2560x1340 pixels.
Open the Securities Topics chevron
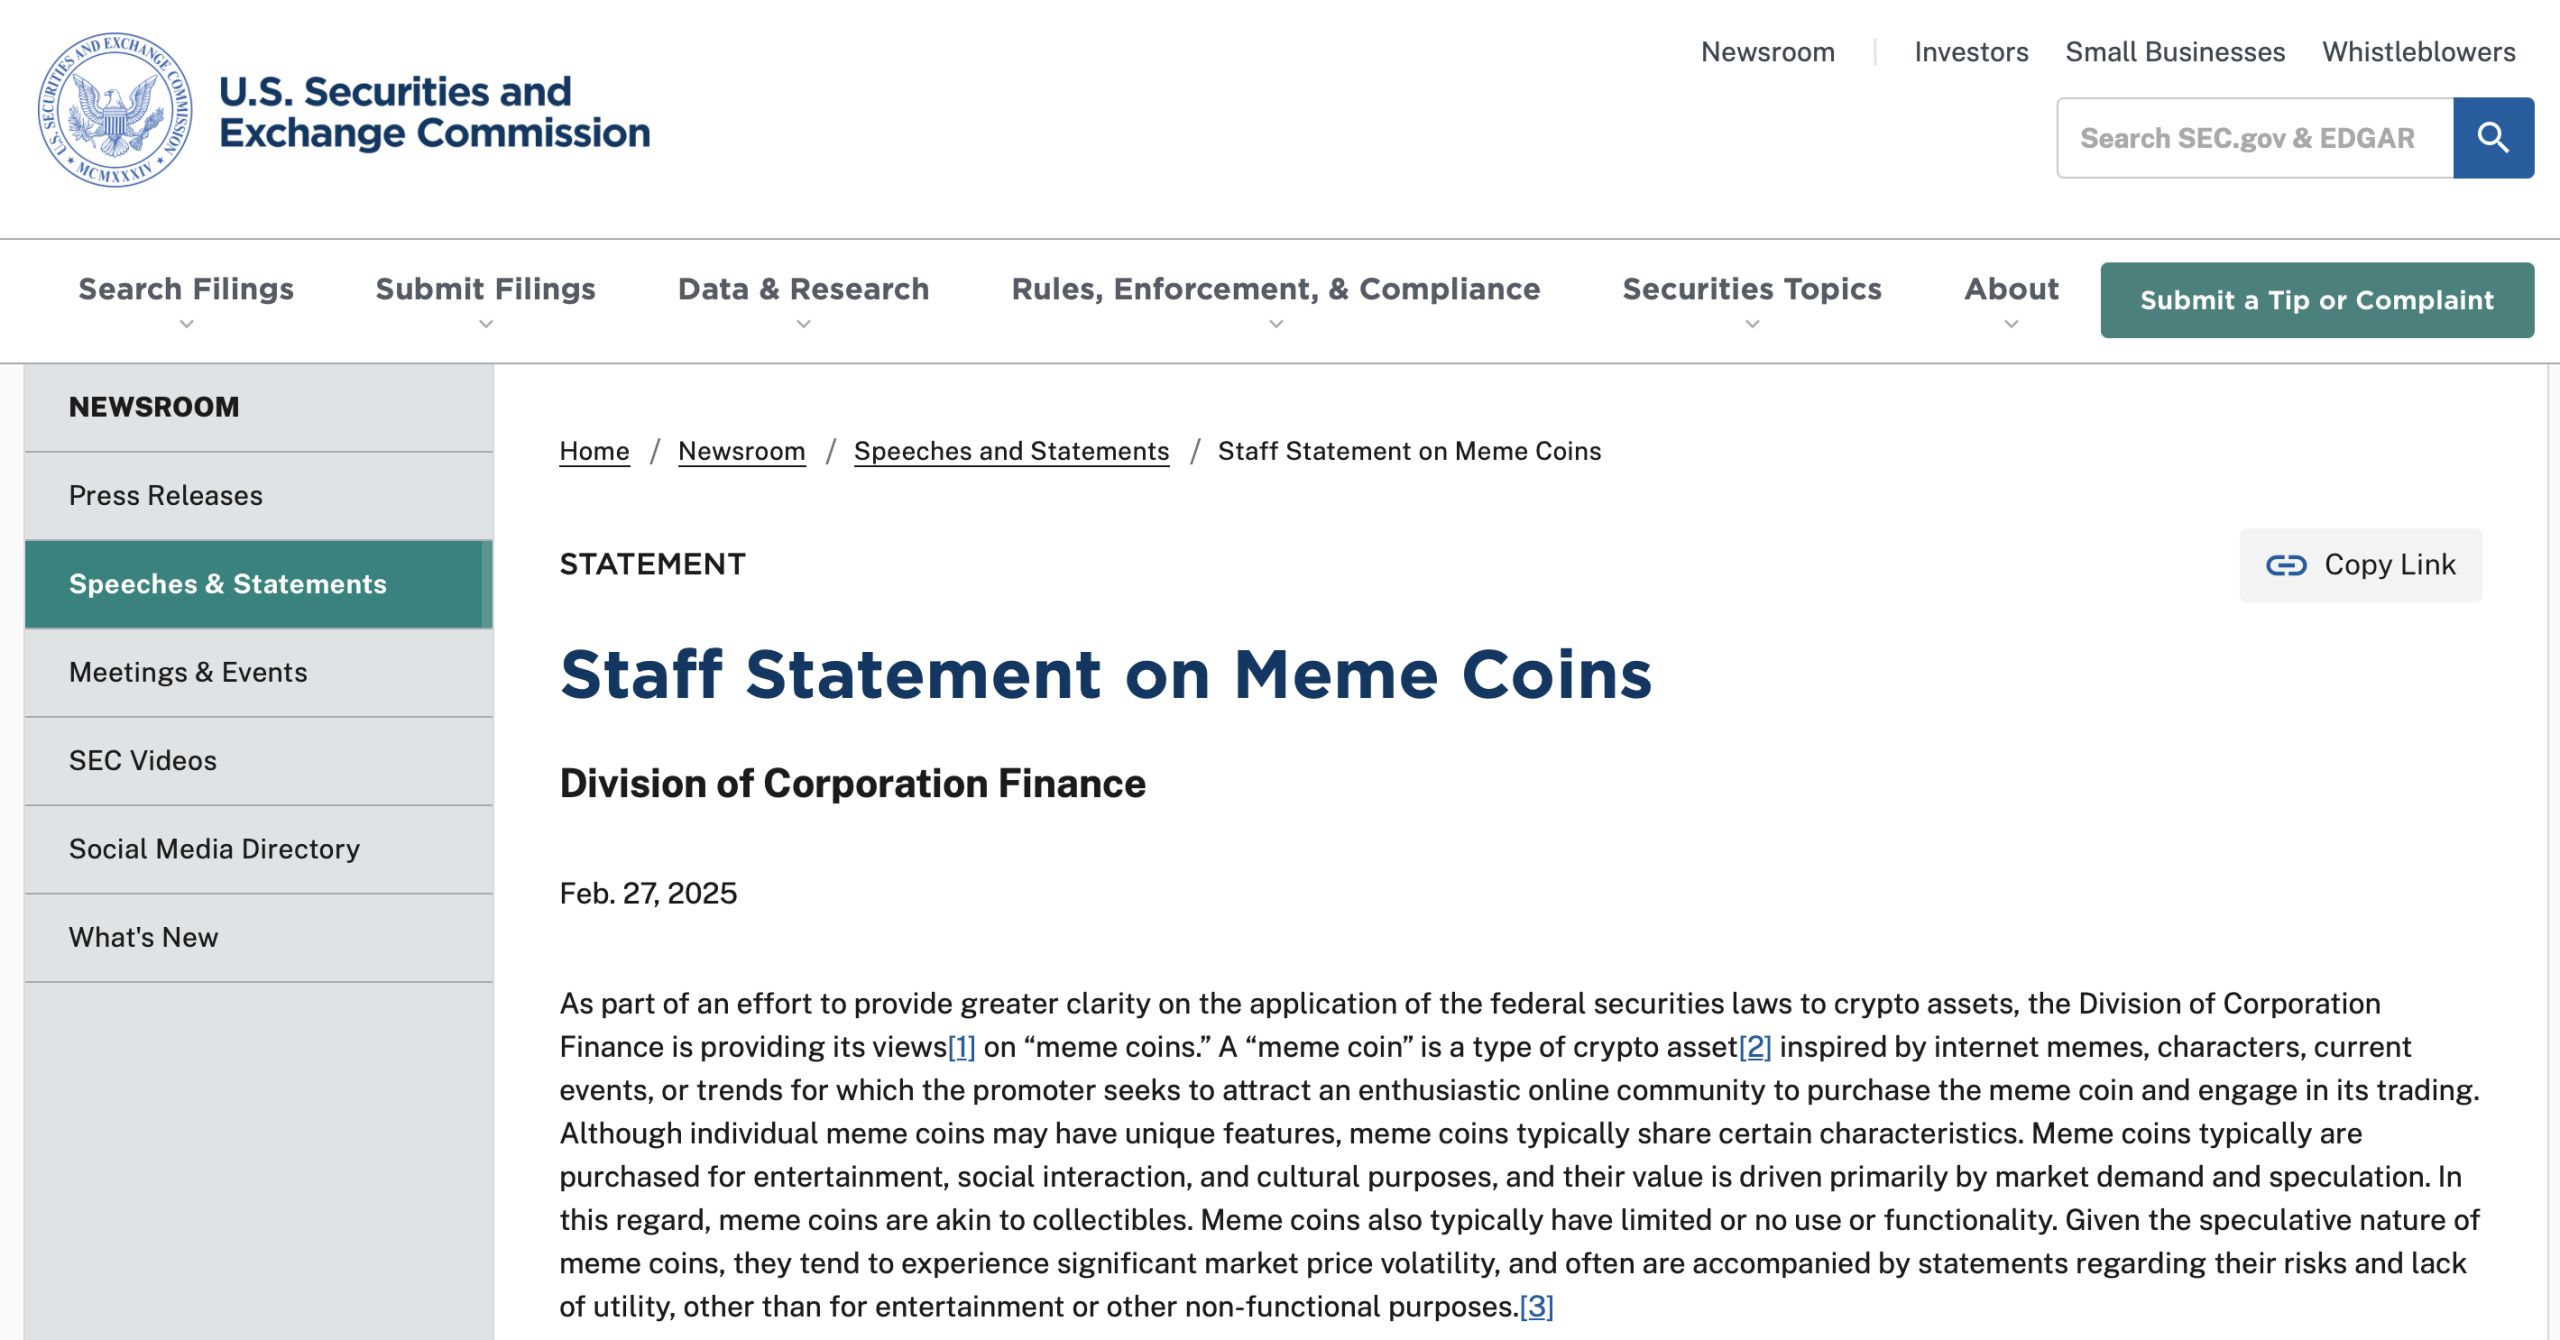pos(1751,324)
